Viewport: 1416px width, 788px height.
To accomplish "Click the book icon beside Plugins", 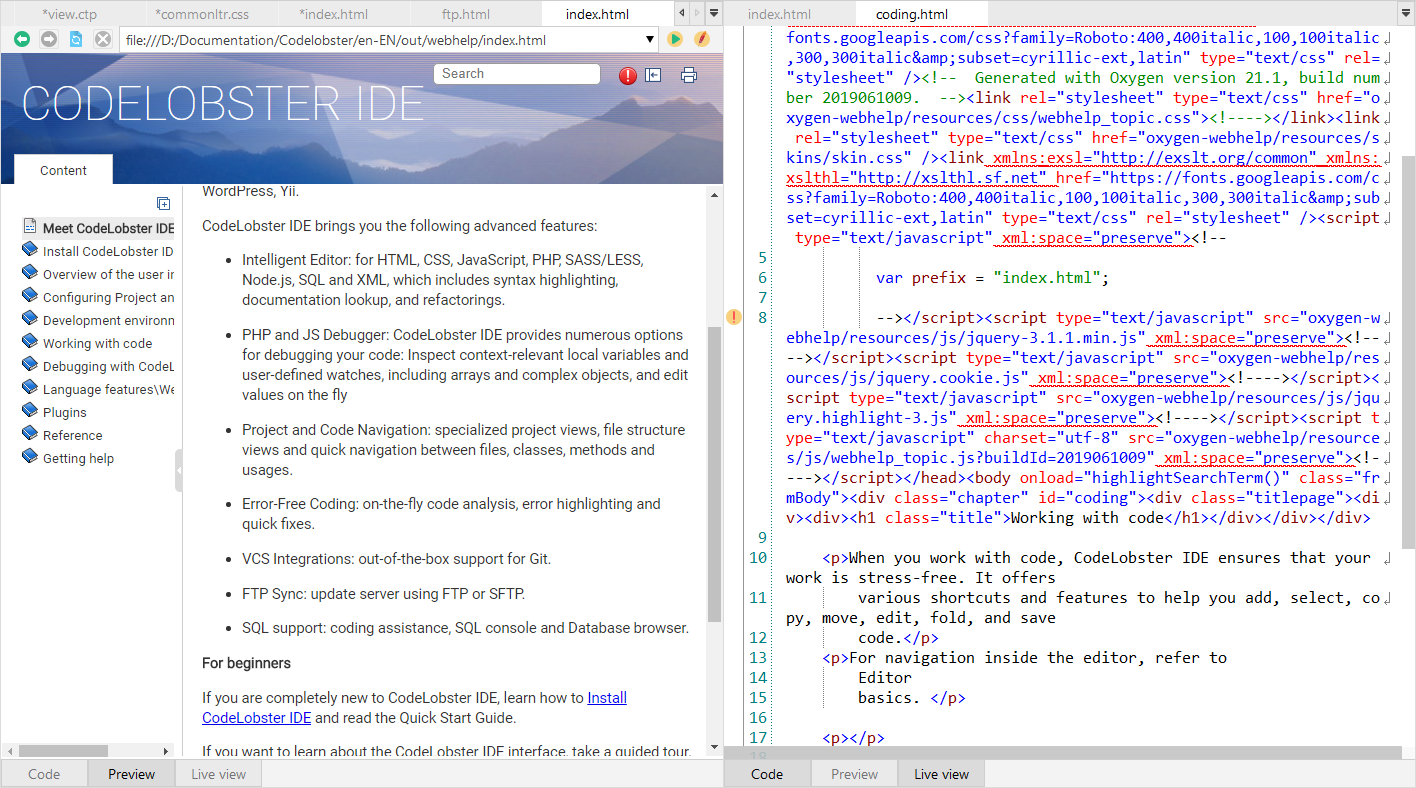I will pyautogui.click(x=30, y=411).
